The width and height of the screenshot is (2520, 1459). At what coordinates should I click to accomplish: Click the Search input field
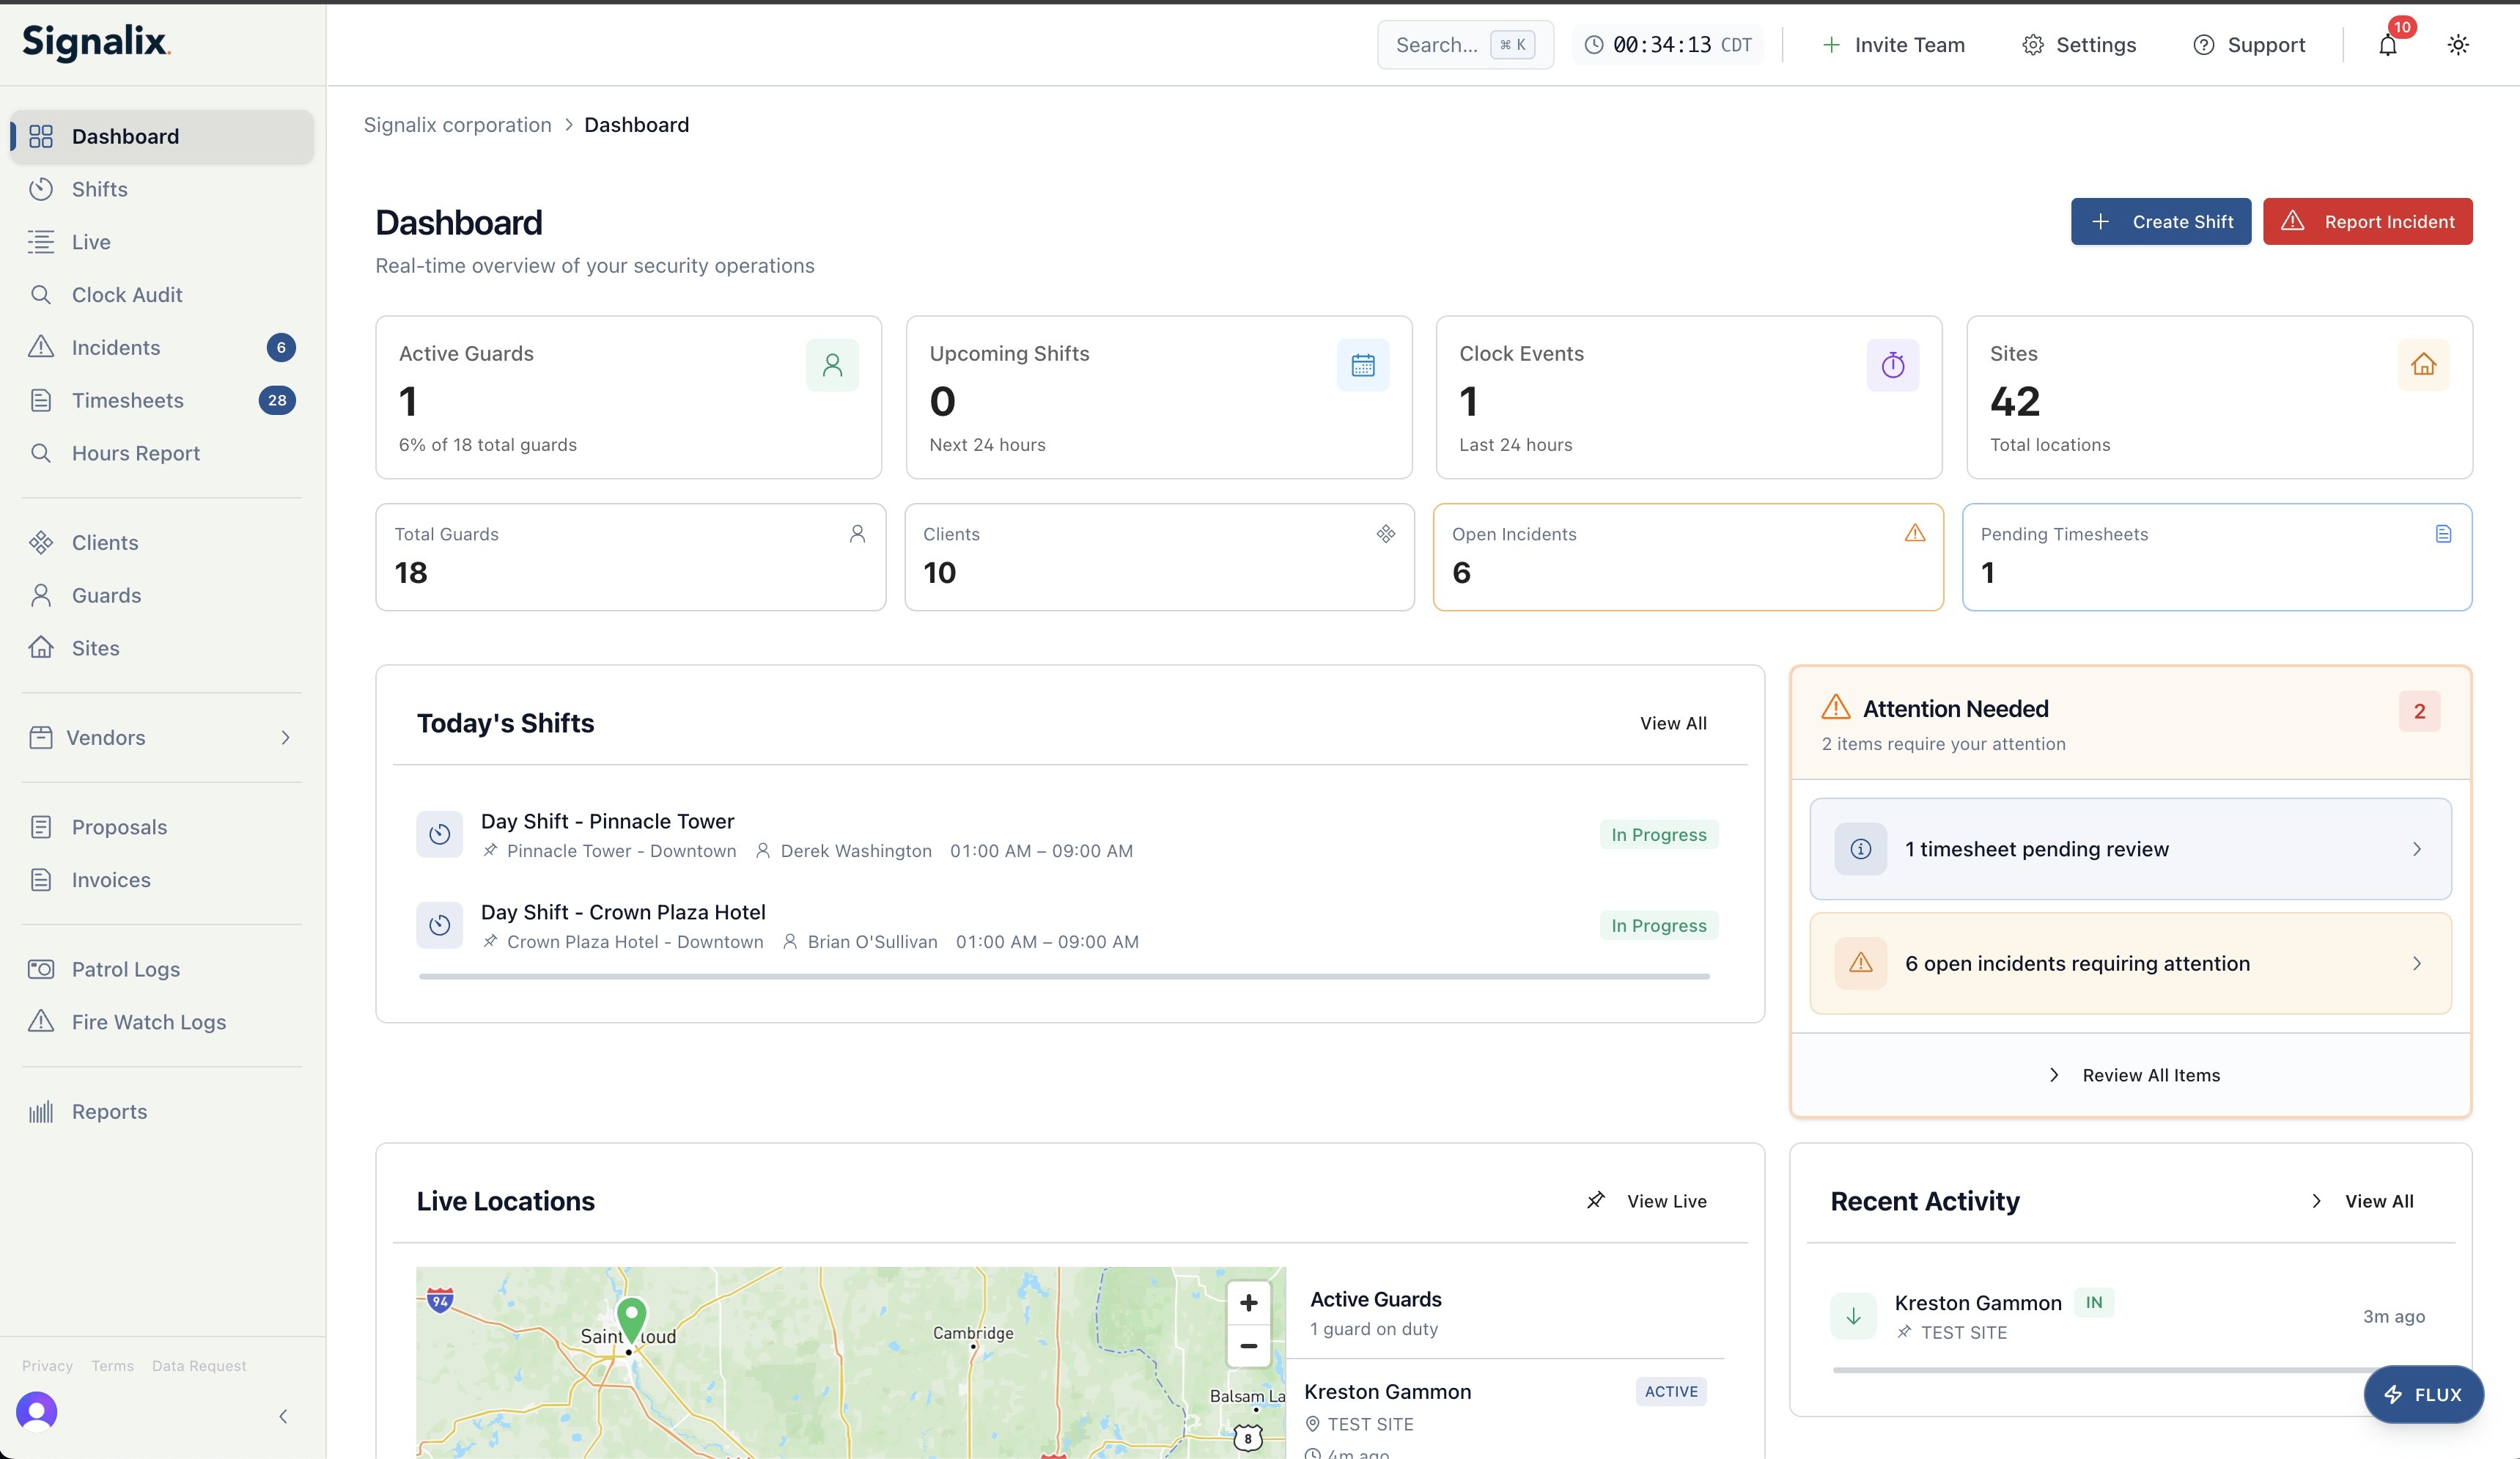(x=1437, y=45)
